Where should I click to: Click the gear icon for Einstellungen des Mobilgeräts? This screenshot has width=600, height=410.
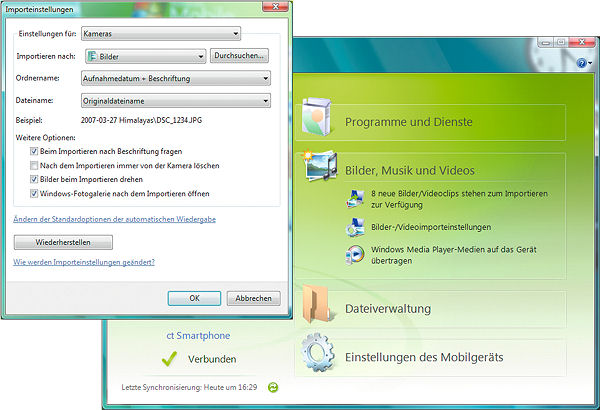[318, 353]
